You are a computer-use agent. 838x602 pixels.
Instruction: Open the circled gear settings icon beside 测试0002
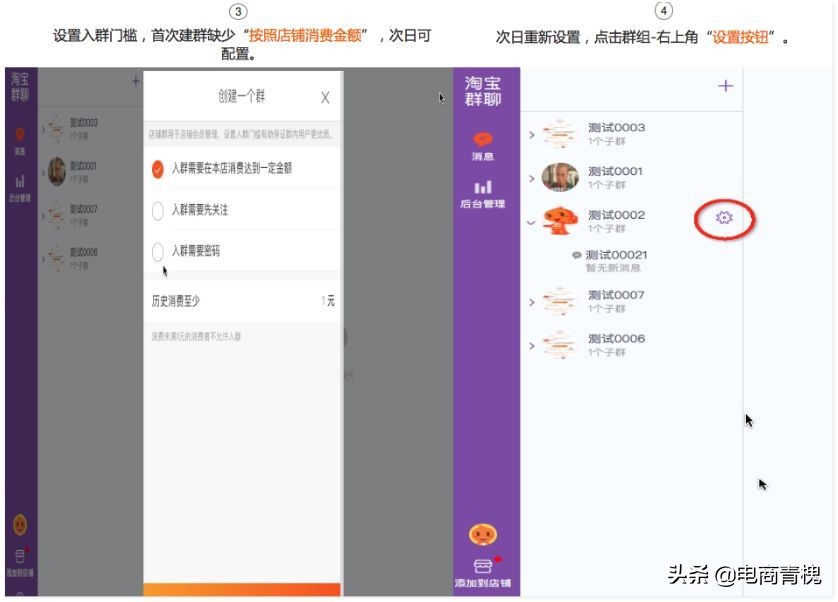point(725,218)
